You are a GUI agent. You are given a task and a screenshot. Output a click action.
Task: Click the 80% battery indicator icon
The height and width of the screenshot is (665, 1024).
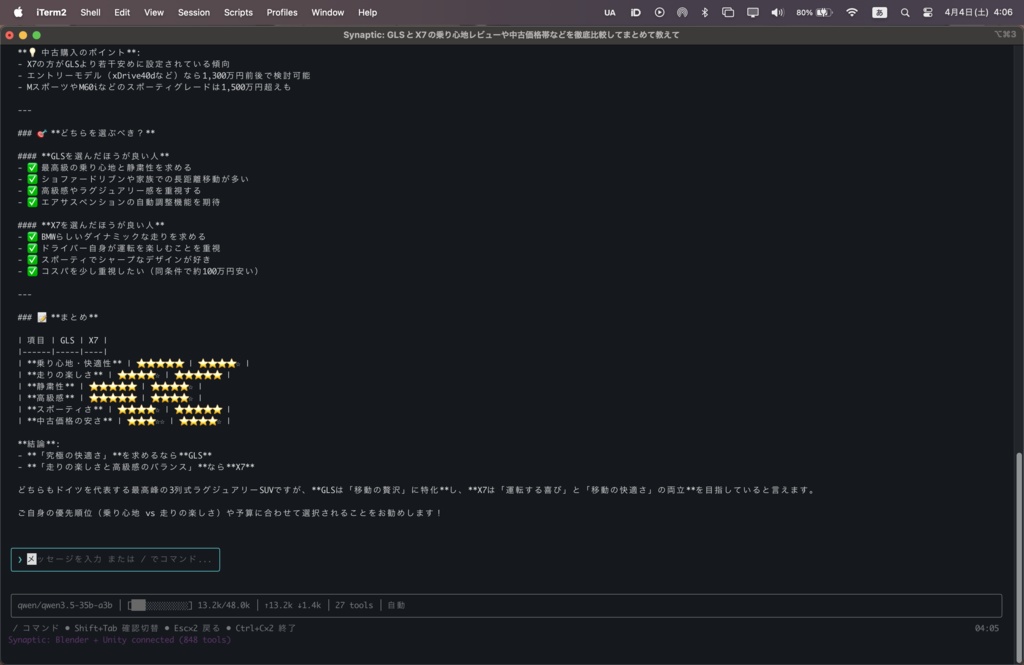[x=818, y=12]
